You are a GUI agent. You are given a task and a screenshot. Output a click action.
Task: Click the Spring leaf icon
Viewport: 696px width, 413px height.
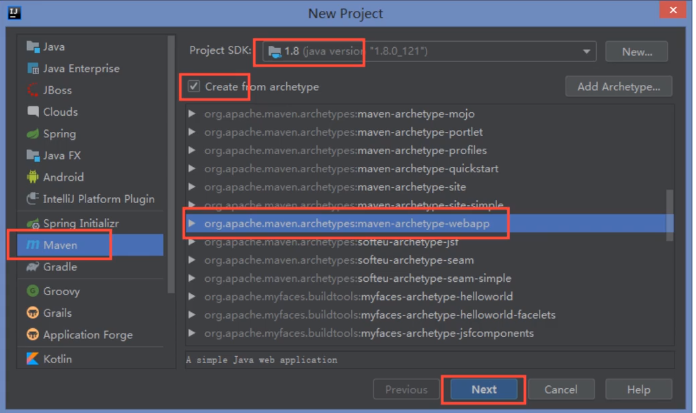33,134
